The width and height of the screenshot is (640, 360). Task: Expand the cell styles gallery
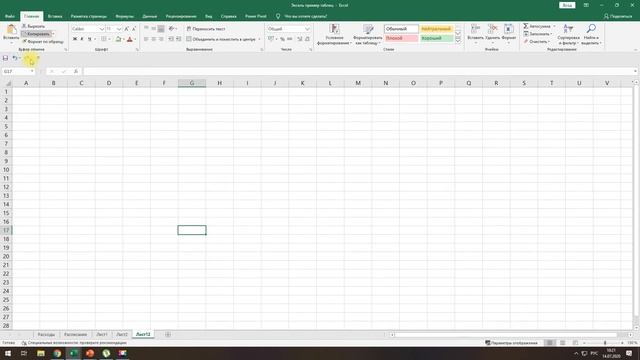pos(458,40)
